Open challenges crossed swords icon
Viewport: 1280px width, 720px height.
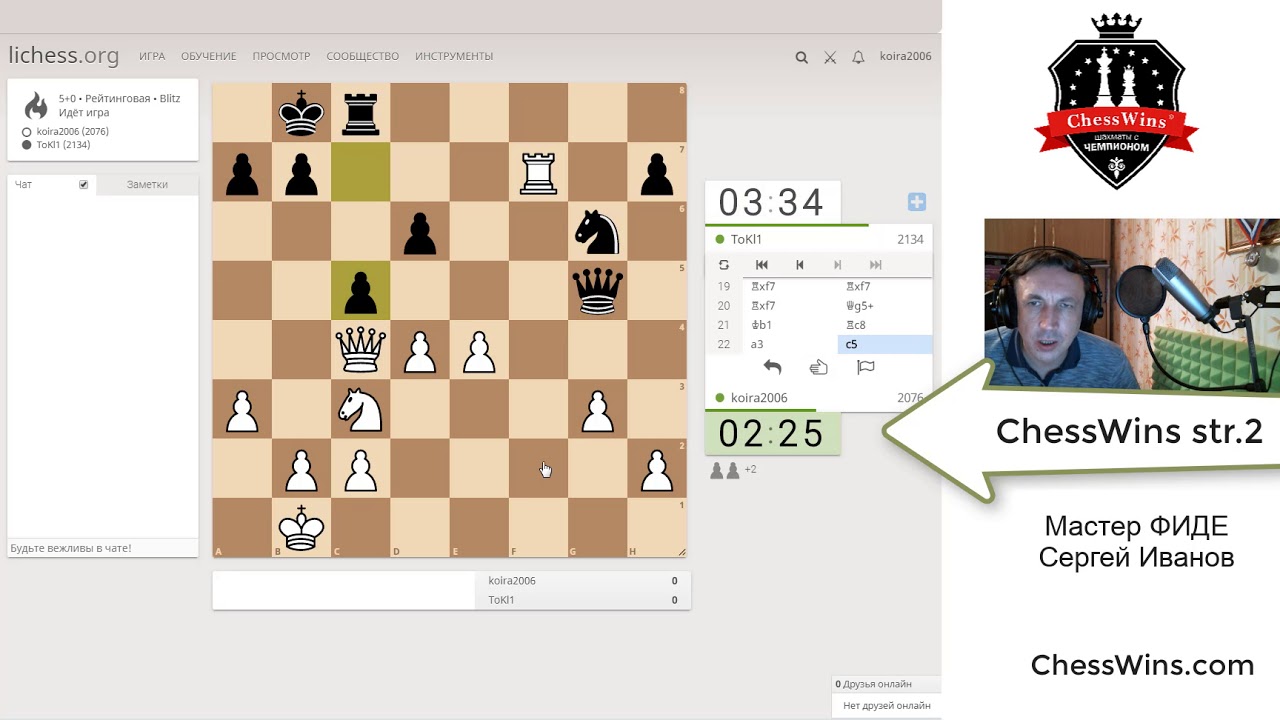[830, 57]
